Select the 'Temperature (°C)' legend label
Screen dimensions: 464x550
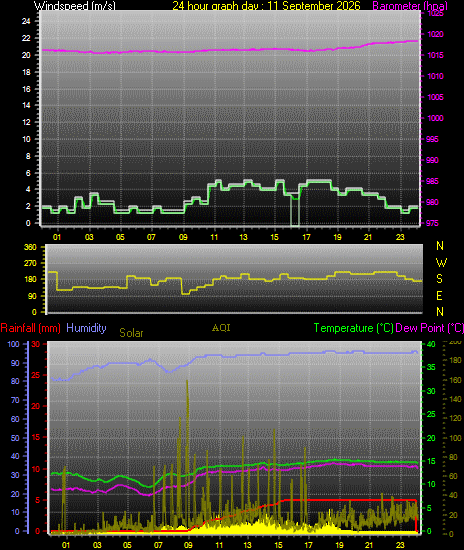coord(354,328)
